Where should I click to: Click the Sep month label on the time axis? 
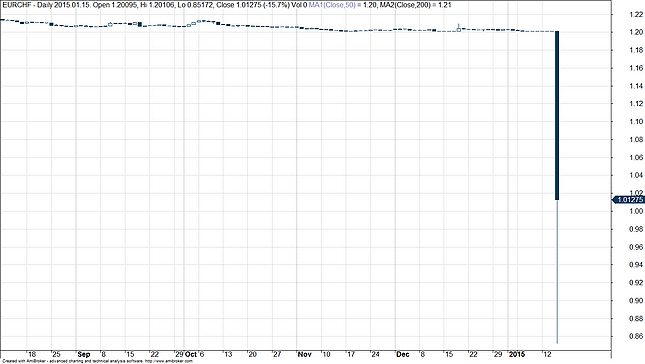tap(84, 354)
